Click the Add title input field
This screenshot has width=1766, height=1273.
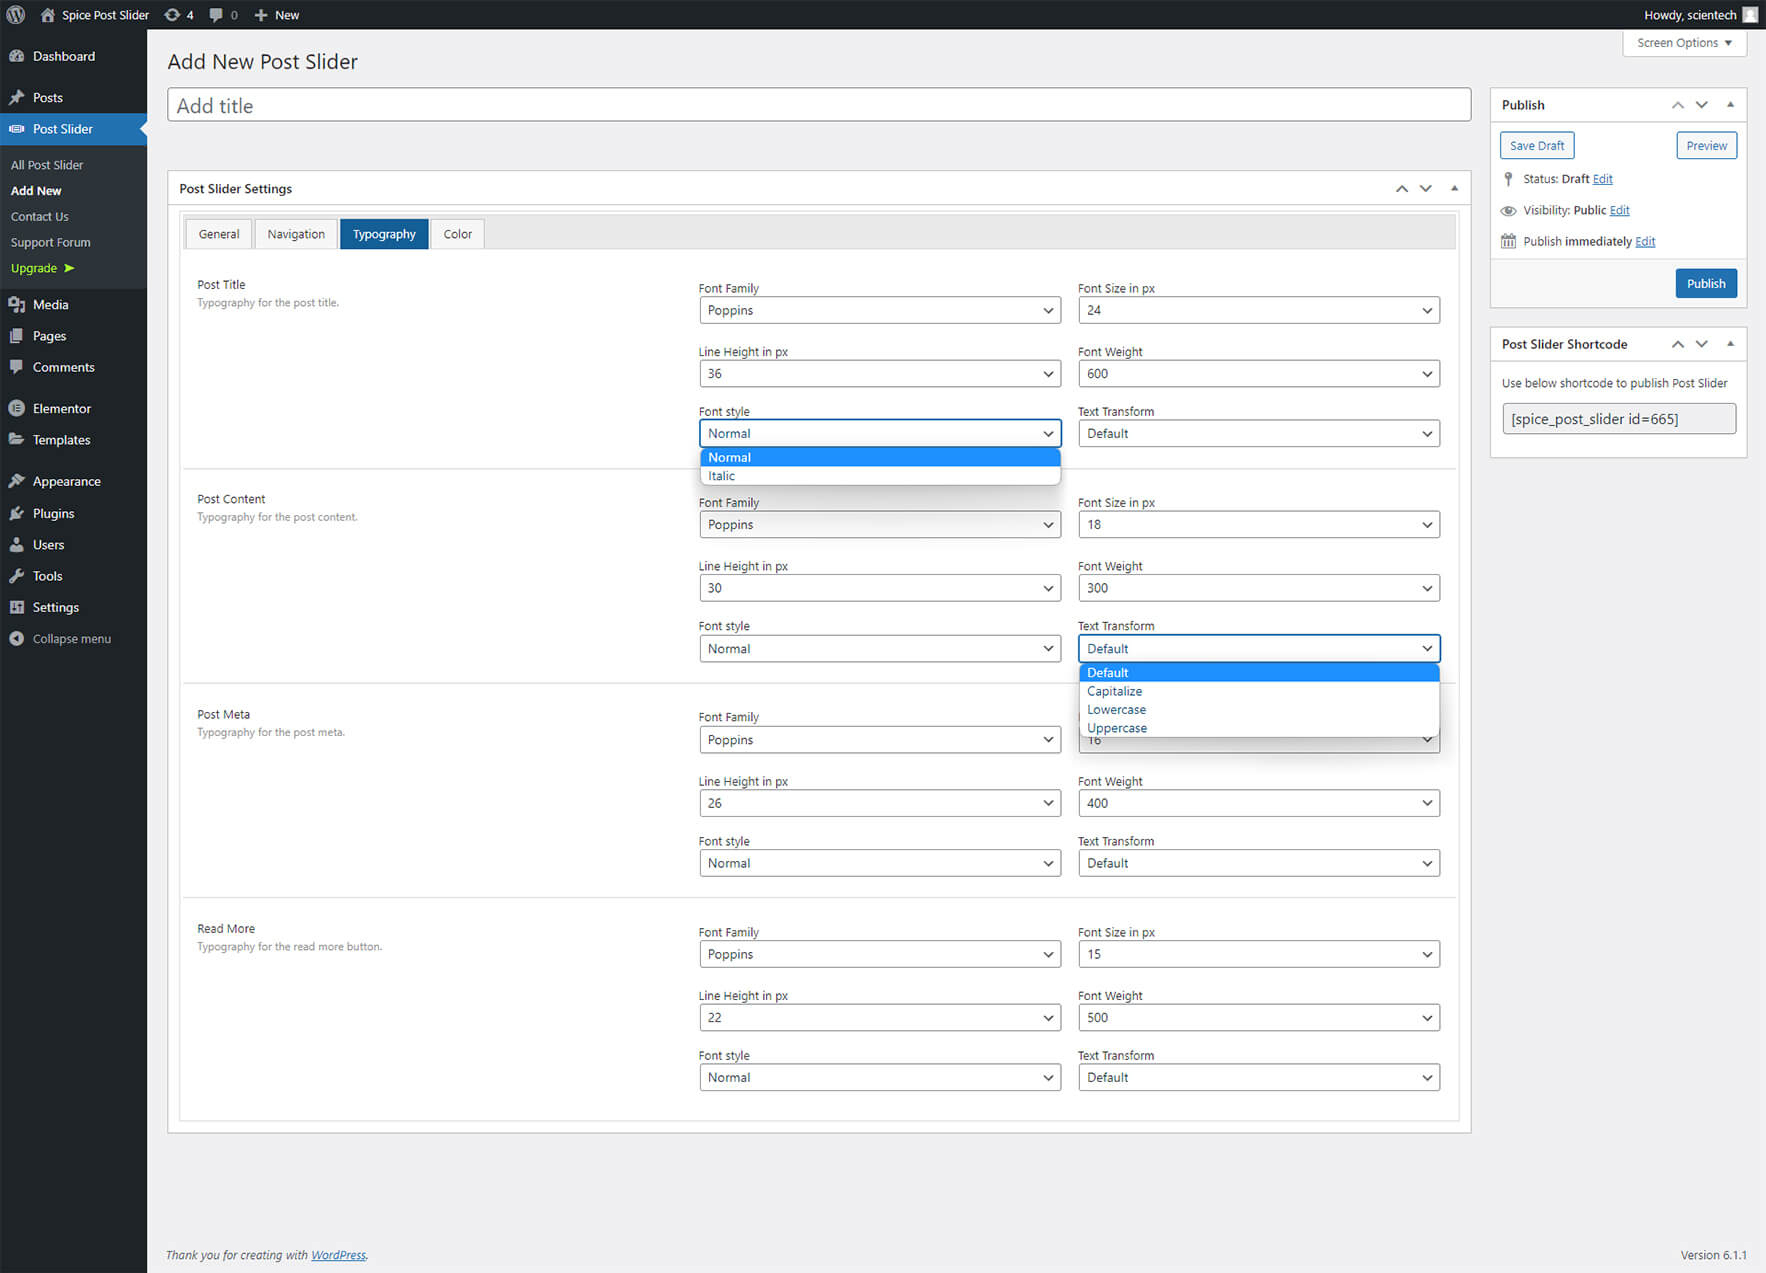pos(818,106)
